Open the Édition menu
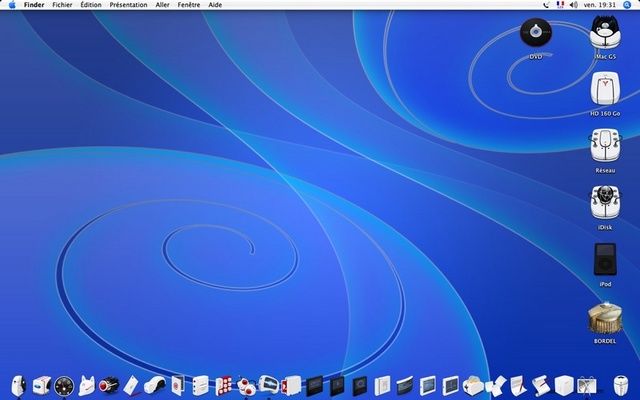This screenshot has height=400, width=640. (x=91, y=5)
